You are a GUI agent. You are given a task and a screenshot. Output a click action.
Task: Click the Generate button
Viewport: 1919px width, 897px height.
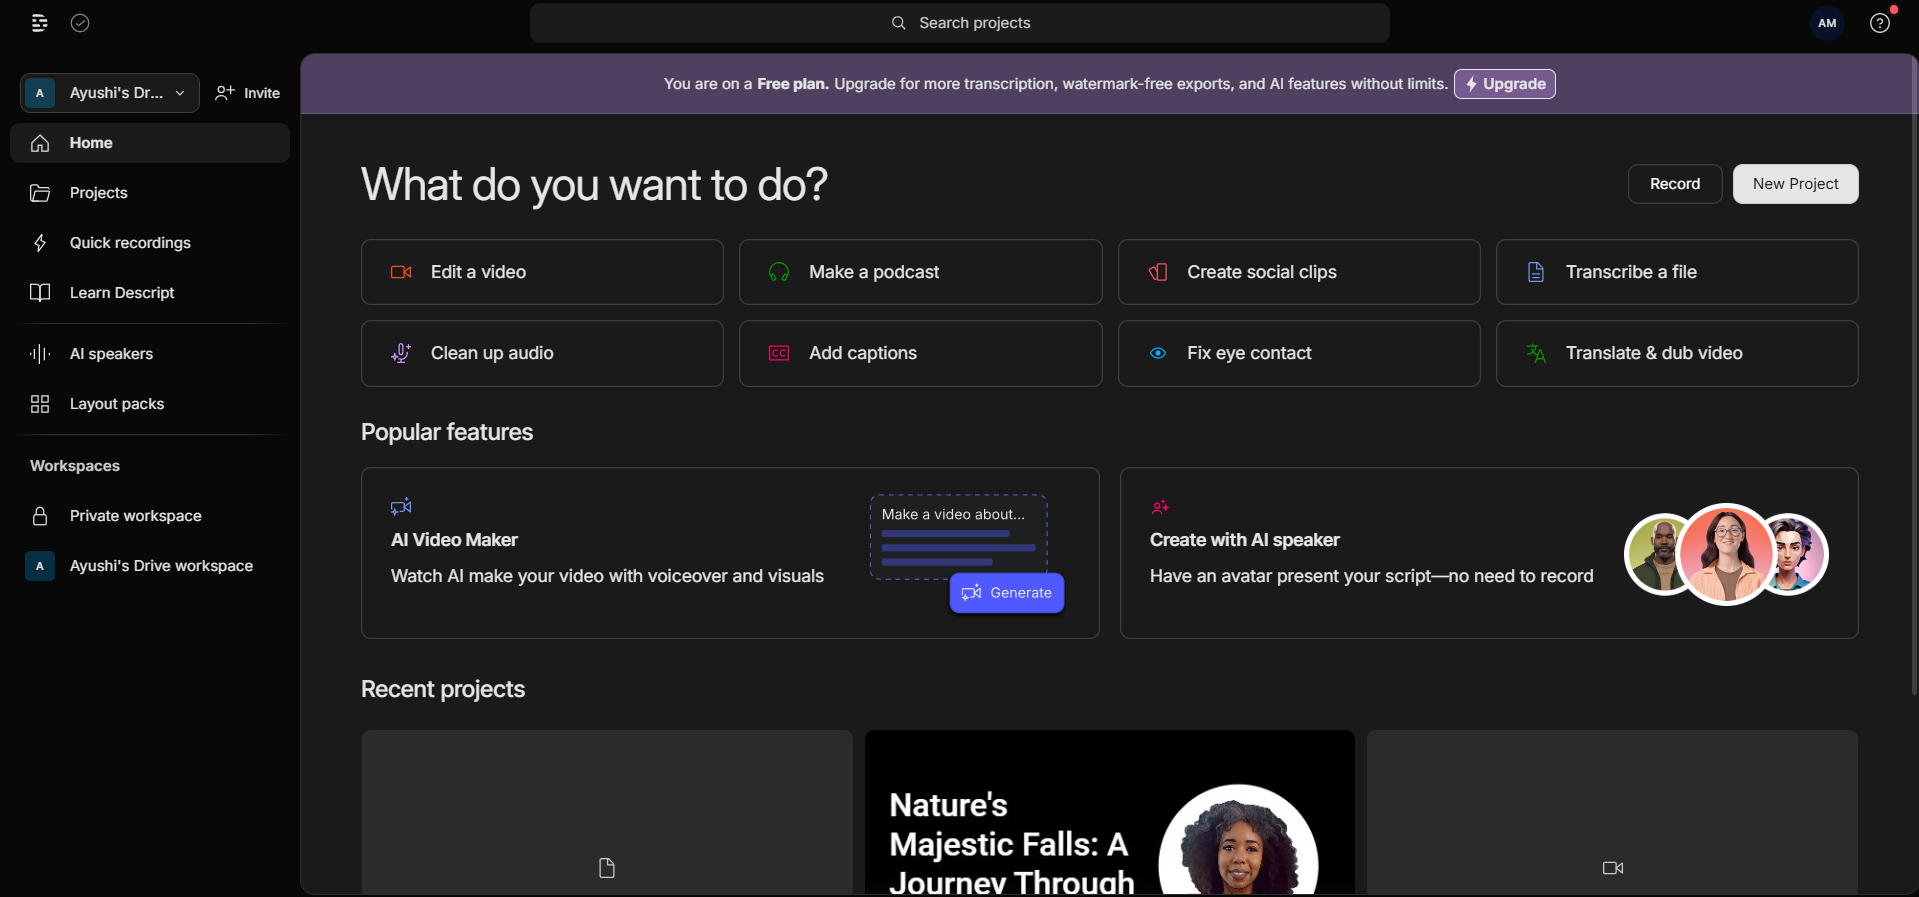tap(1007, 593)
